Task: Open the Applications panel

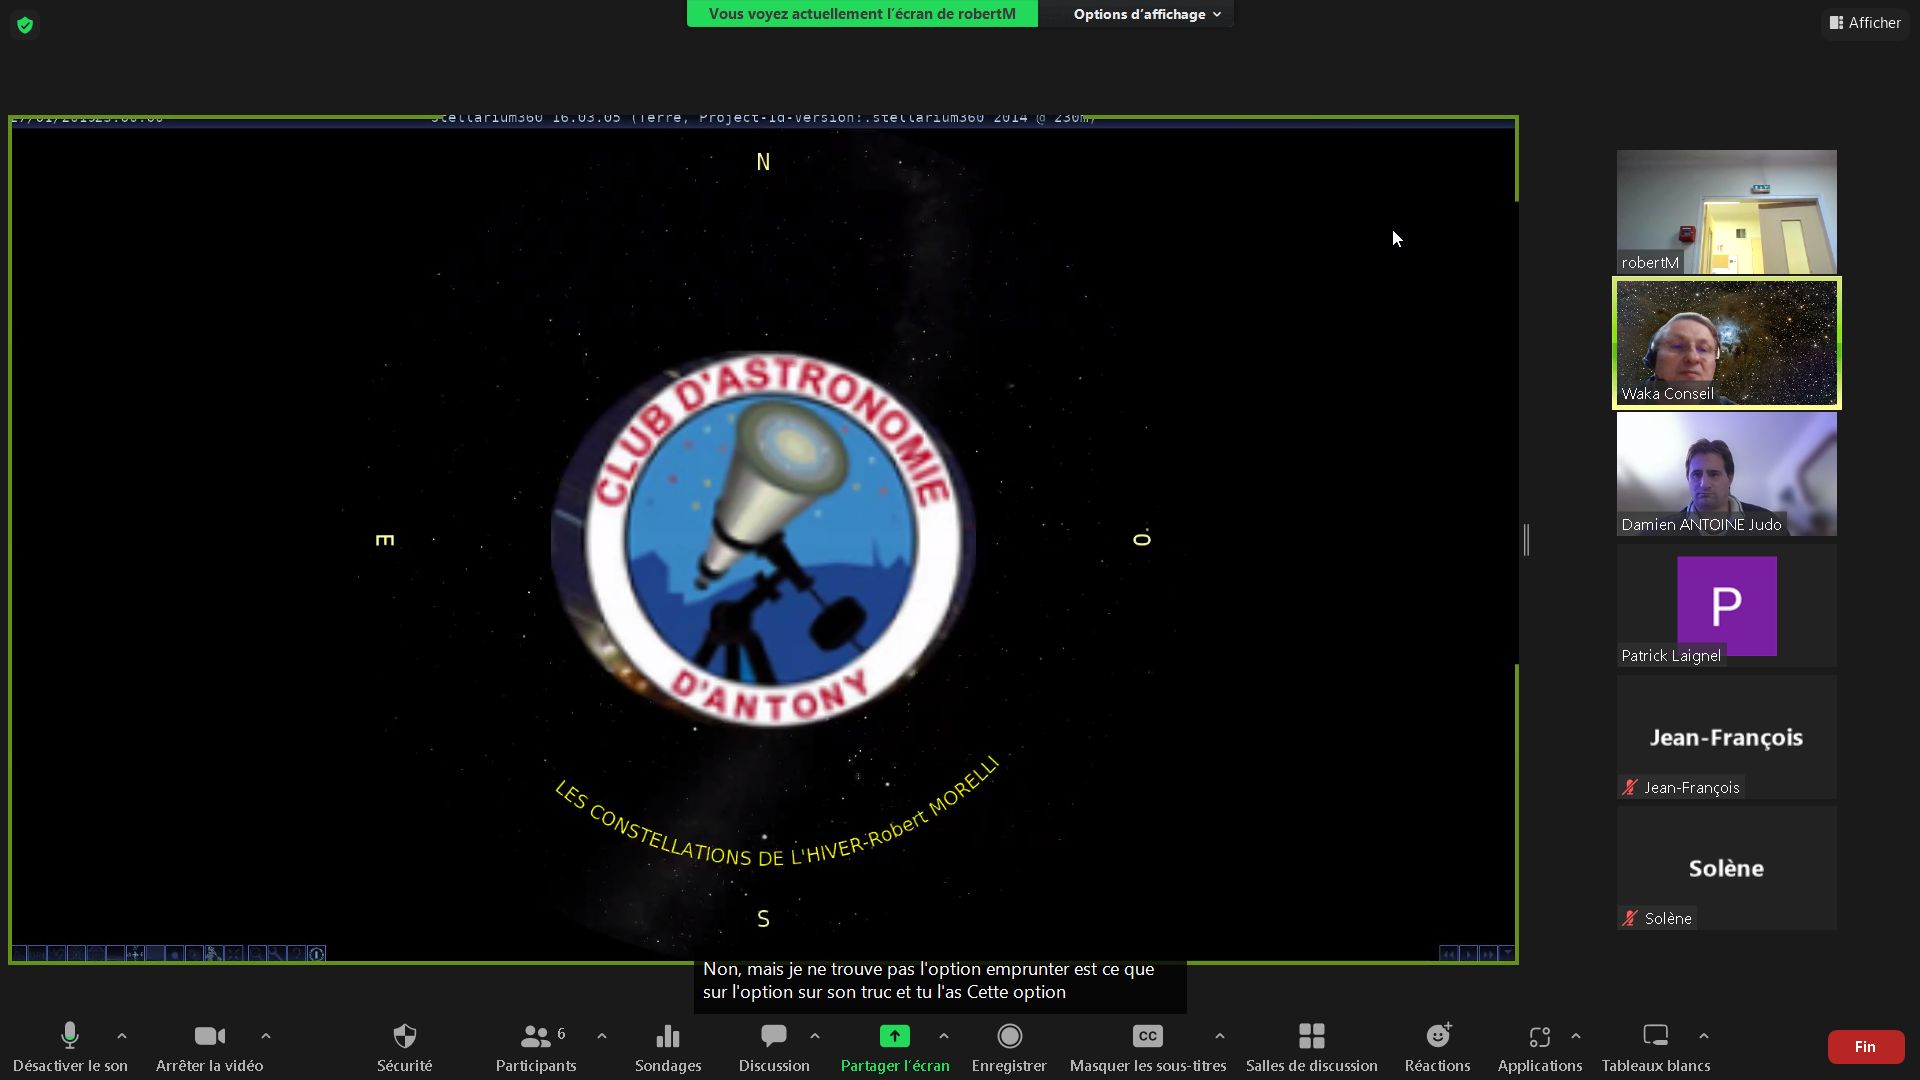Action: pyautogui.click(x=1540, y=1046)
